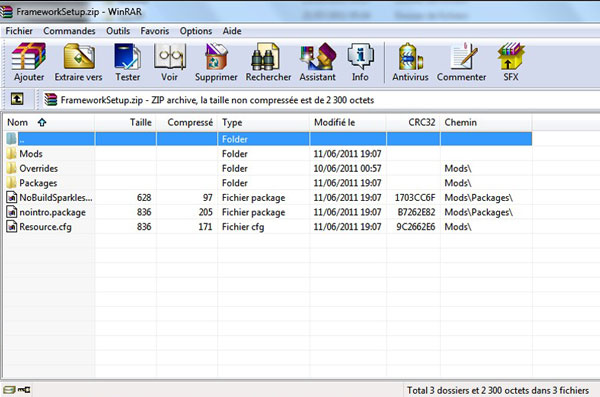Viewport: 600px width, 397px height.
Task: Show archive Info icon
Action: pos(360,57)
